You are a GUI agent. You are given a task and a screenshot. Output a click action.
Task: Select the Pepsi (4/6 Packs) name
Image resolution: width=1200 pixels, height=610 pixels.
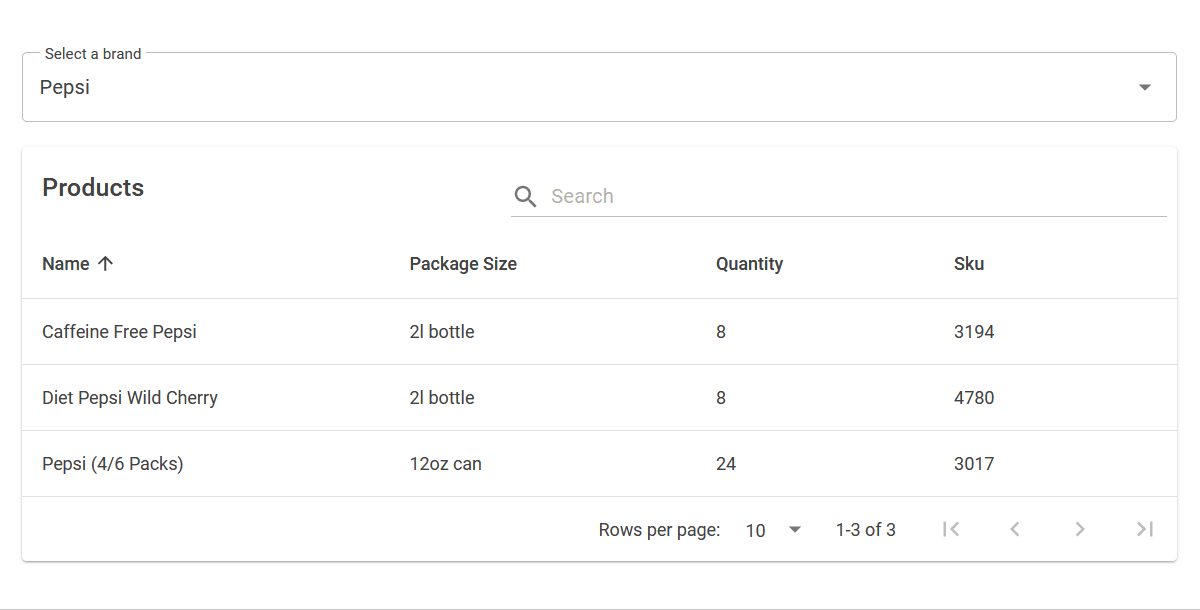(x=113, y=464)
